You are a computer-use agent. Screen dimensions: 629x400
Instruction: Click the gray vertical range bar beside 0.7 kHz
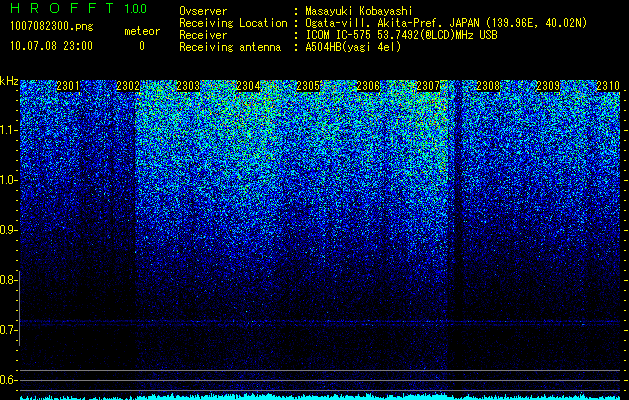click(x=19, y=308)
